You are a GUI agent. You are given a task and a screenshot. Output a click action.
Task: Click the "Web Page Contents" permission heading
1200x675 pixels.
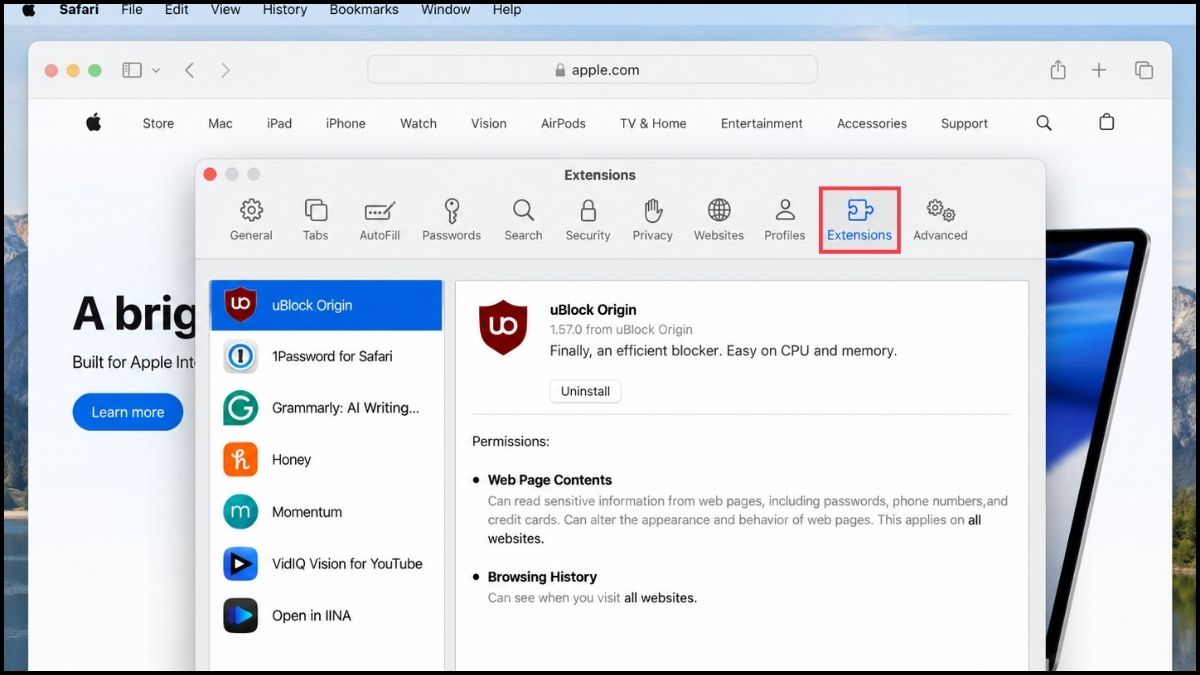click(550, 480)
